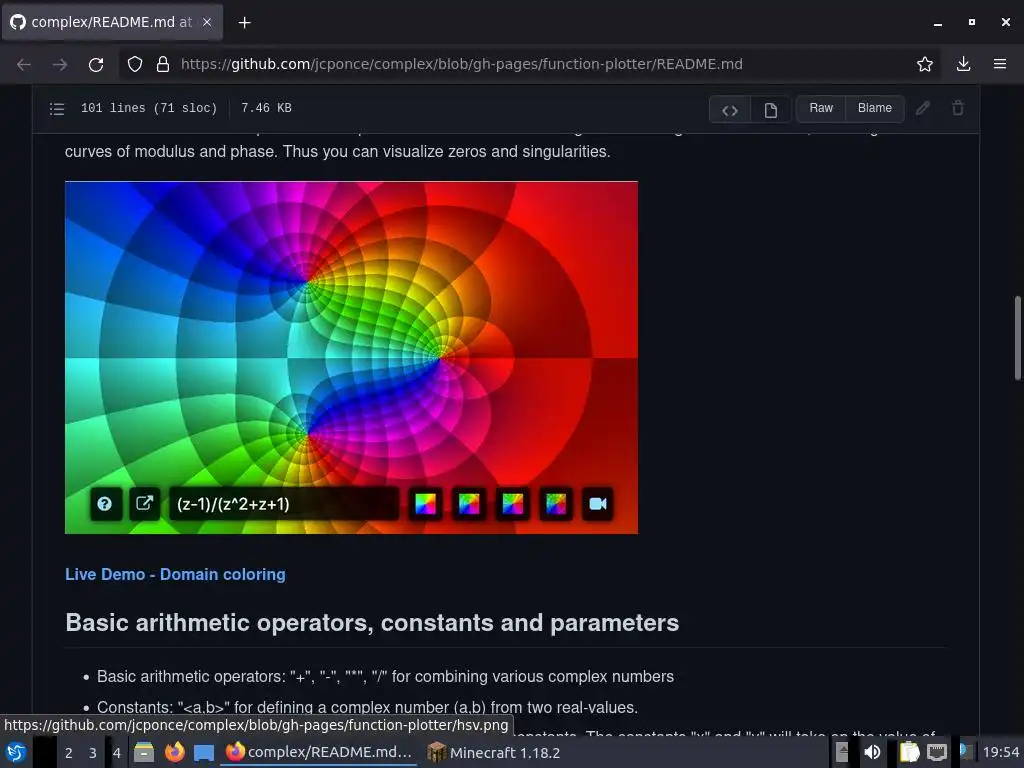Screen dimensions: 1024x768
Task: Open the removable media tray icon
Action: coord(842,752)
